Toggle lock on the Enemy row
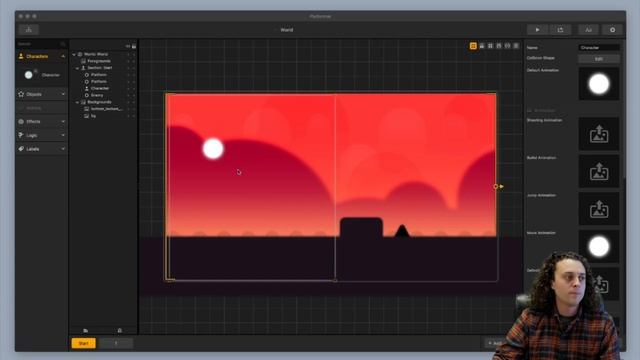 pyautogui.click(x=133, y=95)
